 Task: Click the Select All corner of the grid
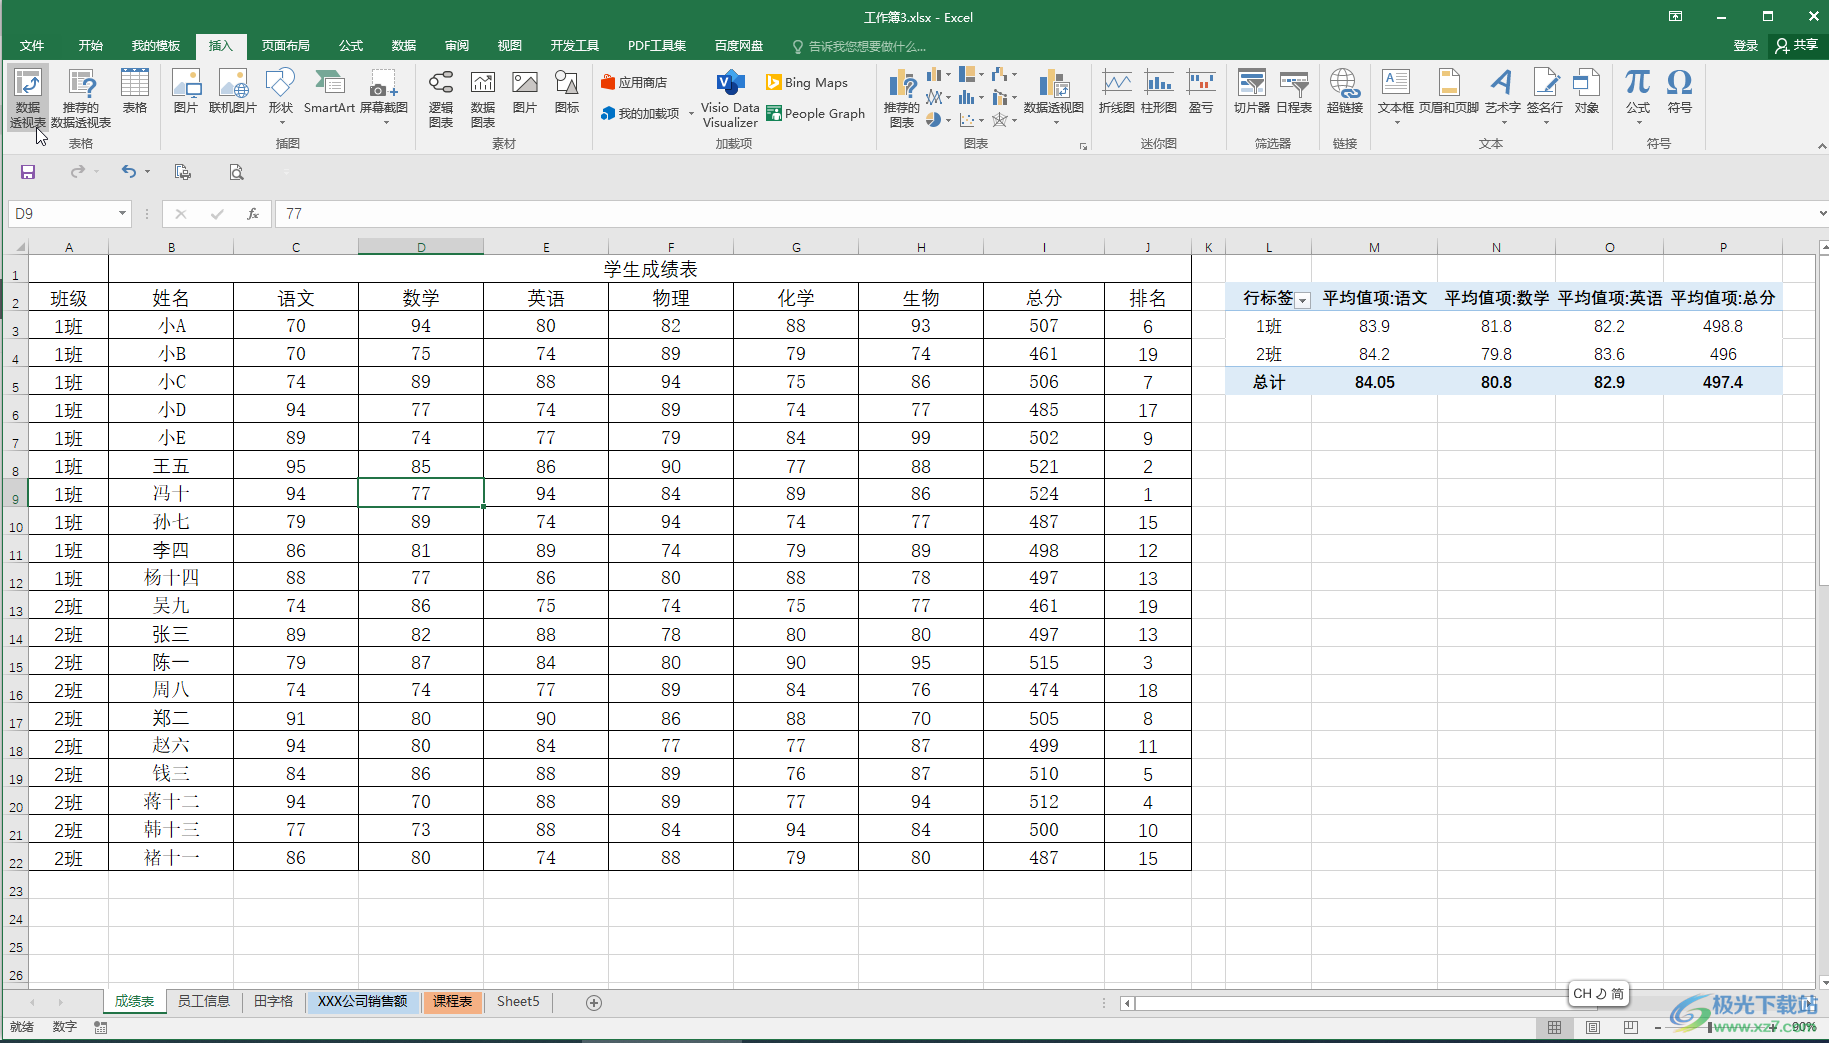point(18,246)
